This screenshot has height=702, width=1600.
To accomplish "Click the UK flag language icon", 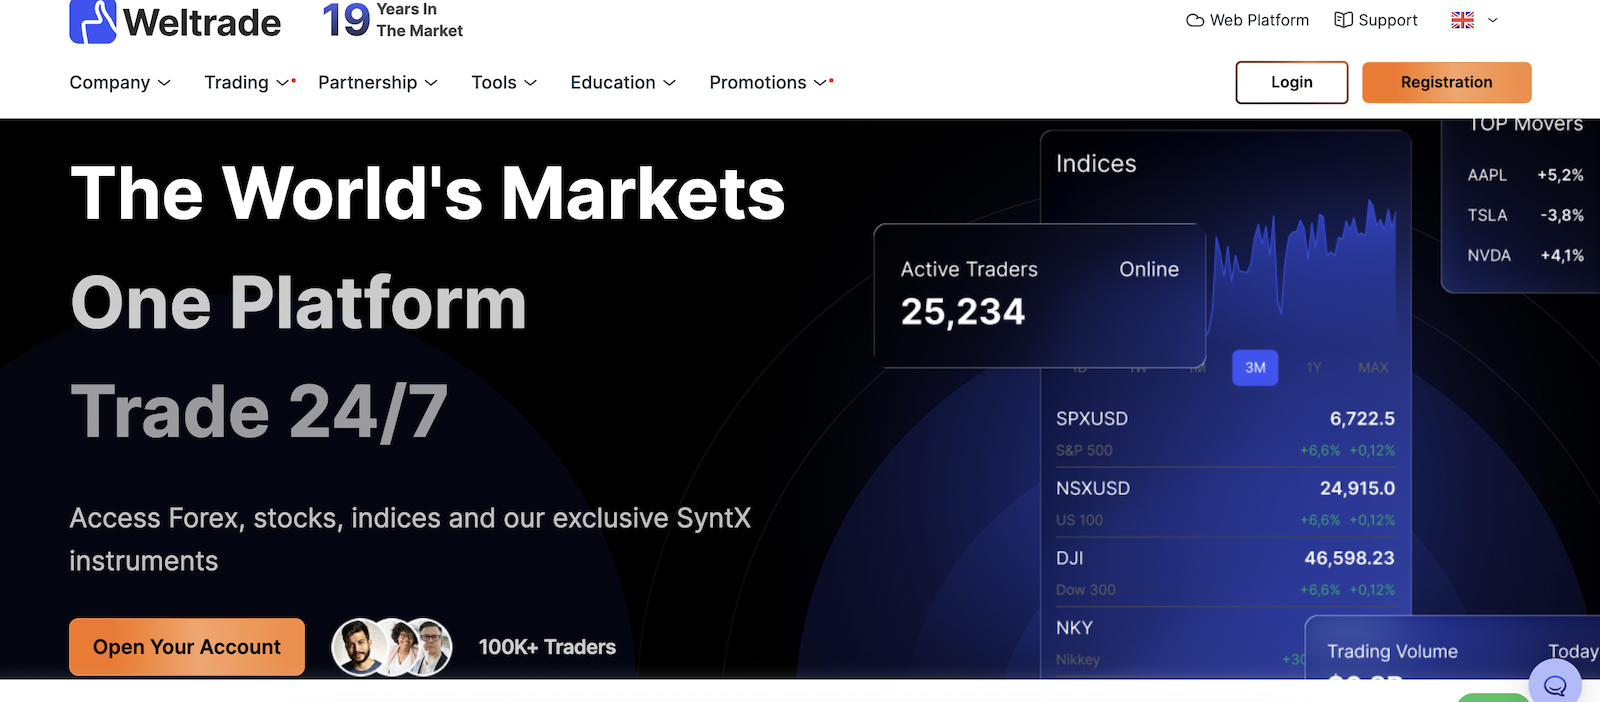I will (1462, 20).
